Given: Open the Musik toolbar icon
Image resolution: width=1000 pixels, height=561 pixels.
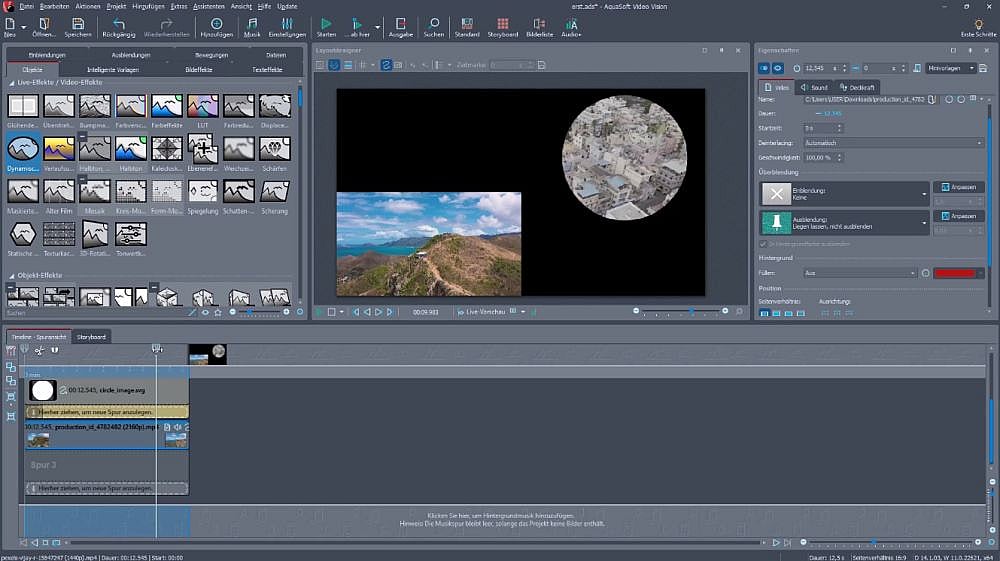Looking at the screenshot, I should 252,24.
